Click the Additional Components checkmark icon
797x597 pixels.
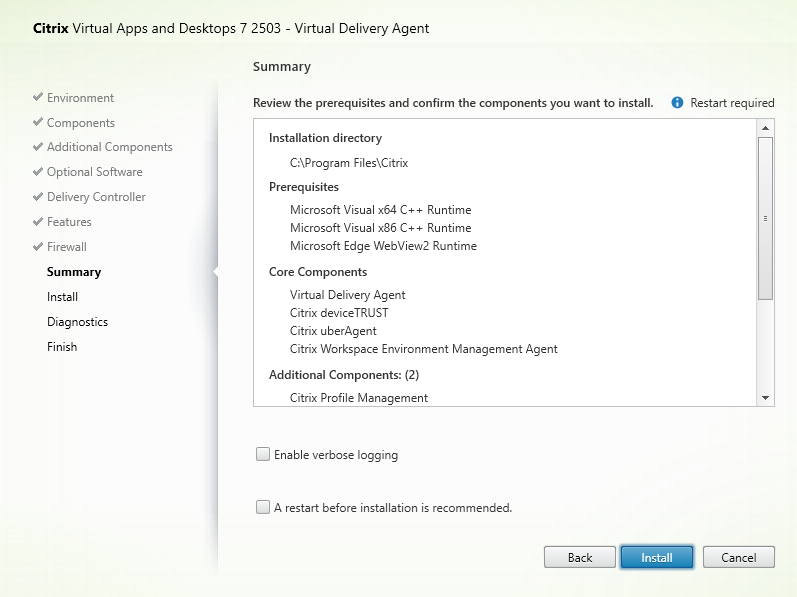pyautogui.click(x=38, y=147)
